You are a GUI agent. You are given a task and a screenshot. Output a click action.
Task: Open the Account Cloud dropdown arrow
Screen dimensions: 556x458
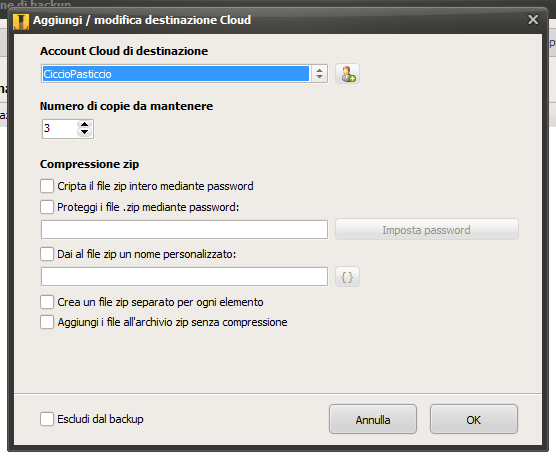click(319, 74)
